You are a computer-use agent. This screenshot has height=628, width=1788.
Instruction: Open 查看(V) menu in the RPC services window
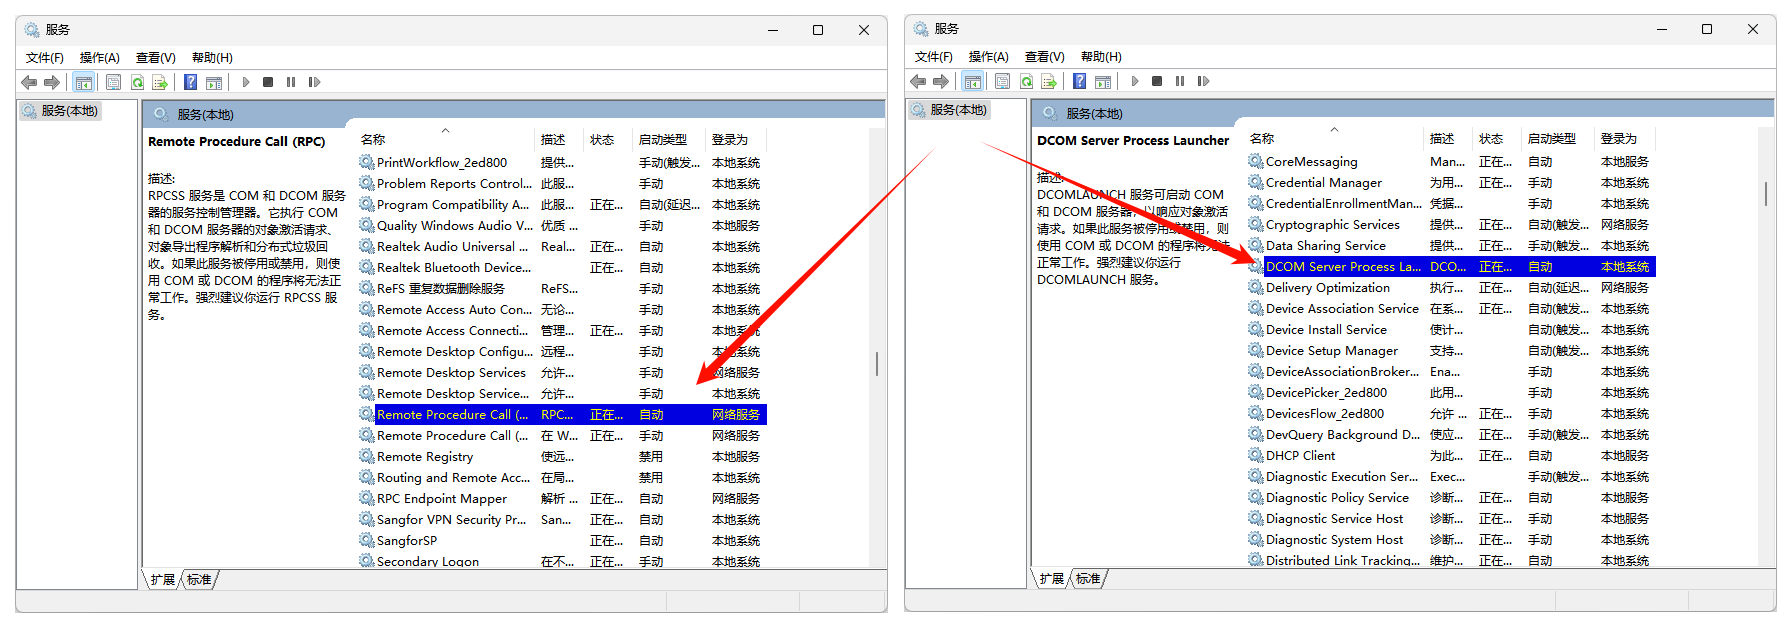click(x=156, y=58)
